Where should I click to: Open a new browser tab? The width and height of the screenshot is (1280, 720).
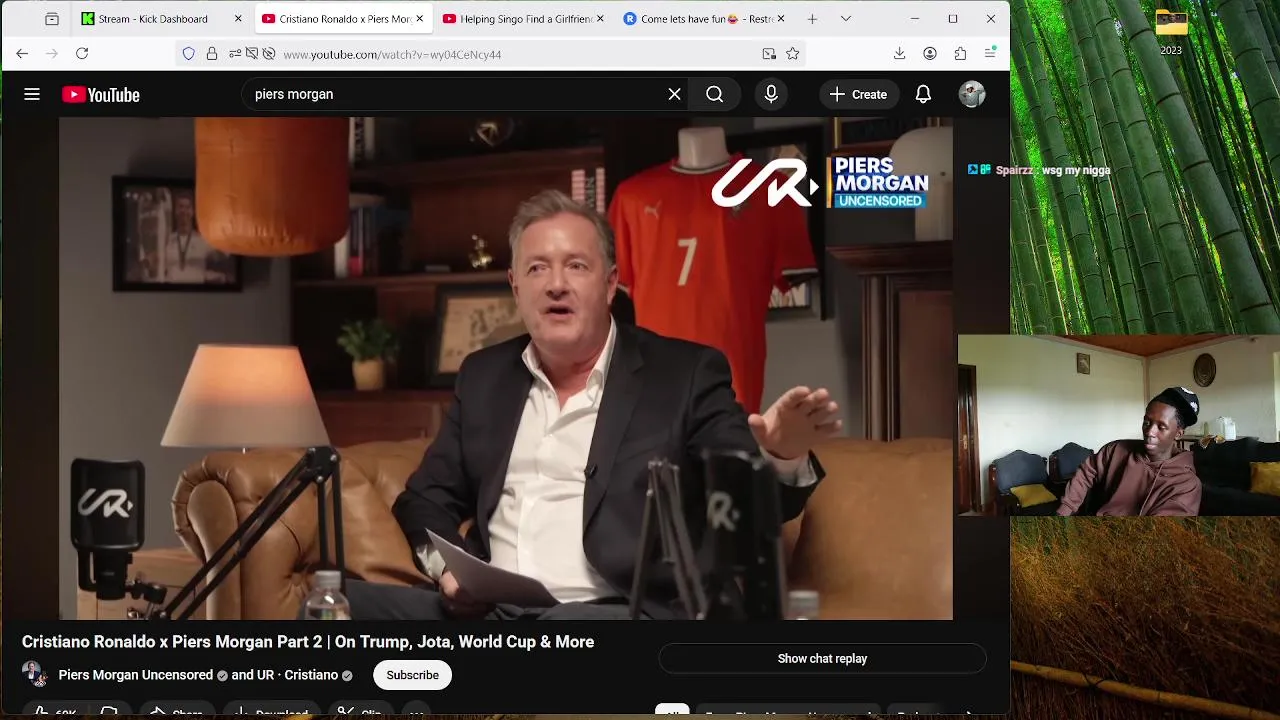[812, 19]
